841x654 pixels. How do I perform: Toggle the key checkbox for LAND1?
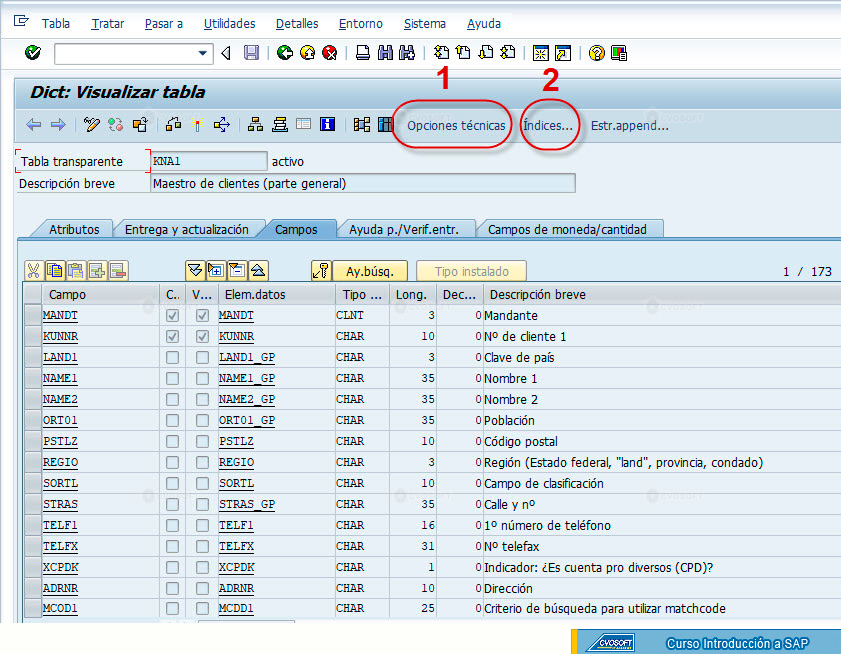[172, 357]
